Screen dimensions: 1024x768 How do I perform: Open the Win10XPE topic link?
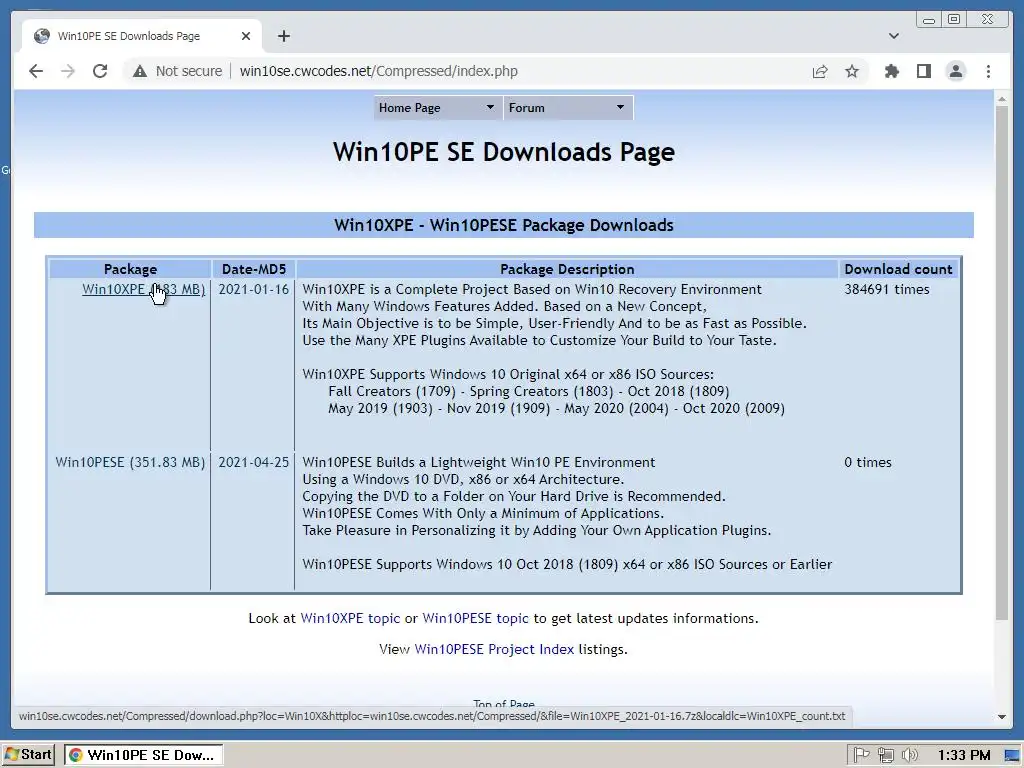pyautogui.click(x=350, y=618)
